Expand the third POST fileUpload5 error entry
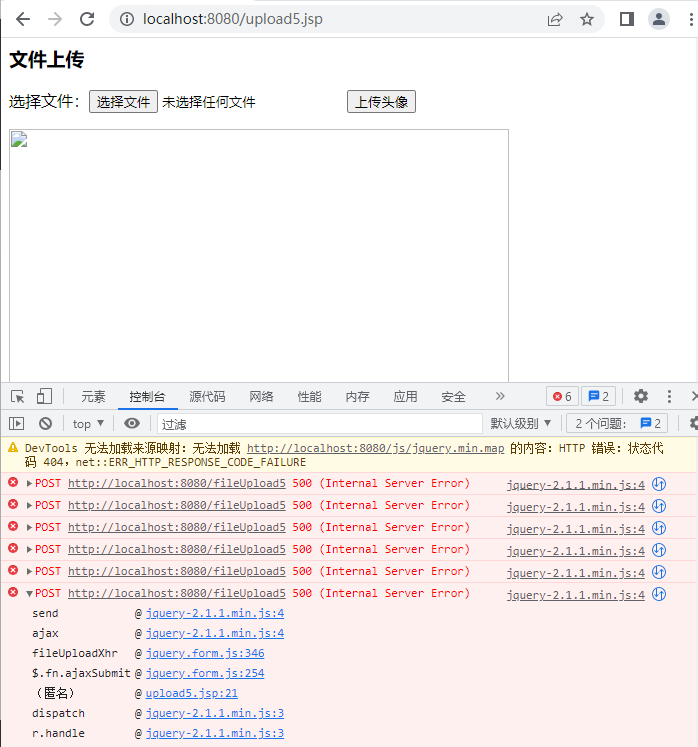 29,527
